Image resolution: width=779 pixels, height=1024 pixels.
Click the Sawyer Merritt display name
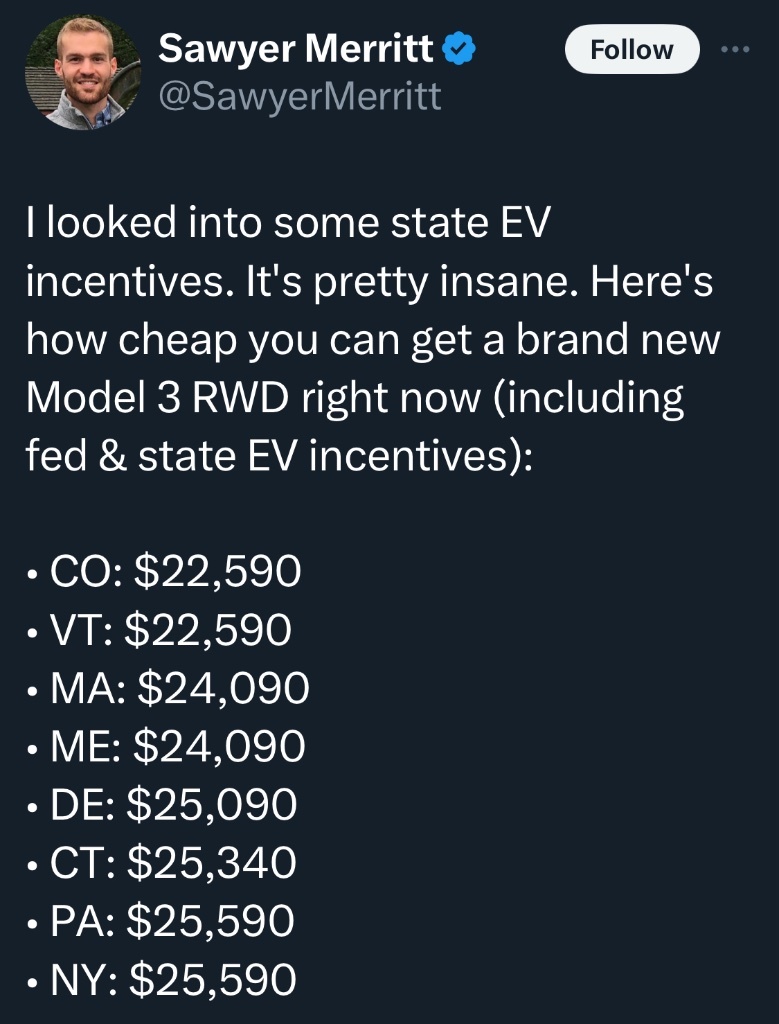coord(296,49)
